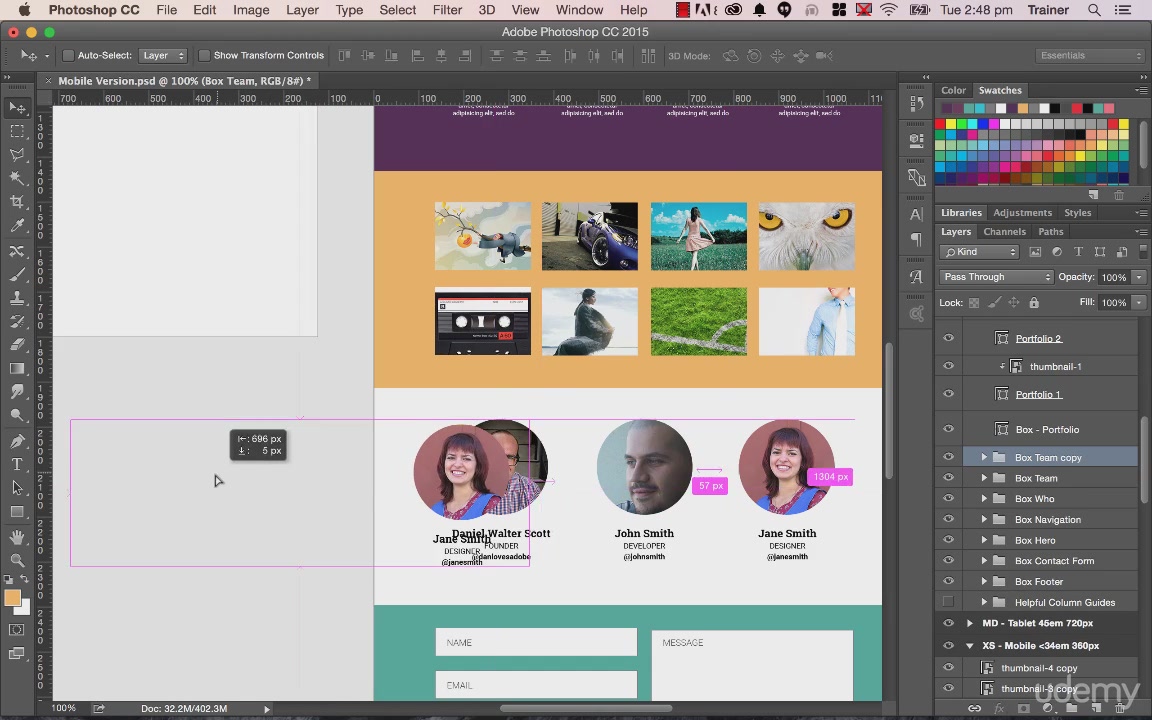The width and height of the screenshot is (1152, 720).
Task: Click the lock position icon
Action: click(1014, 302)
